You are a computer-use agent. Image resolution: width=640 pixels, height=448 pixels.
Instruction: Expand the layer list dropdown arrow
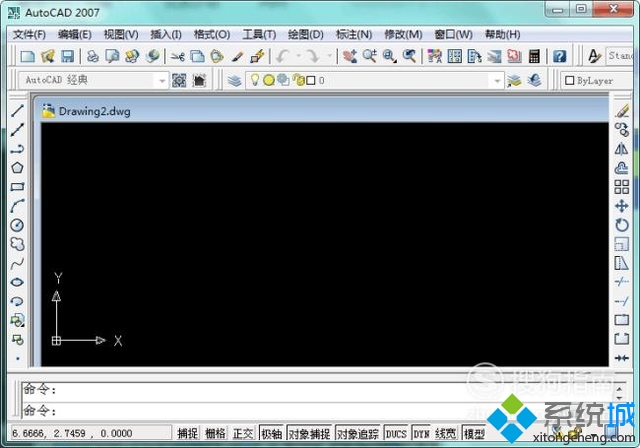pos(497,81)
